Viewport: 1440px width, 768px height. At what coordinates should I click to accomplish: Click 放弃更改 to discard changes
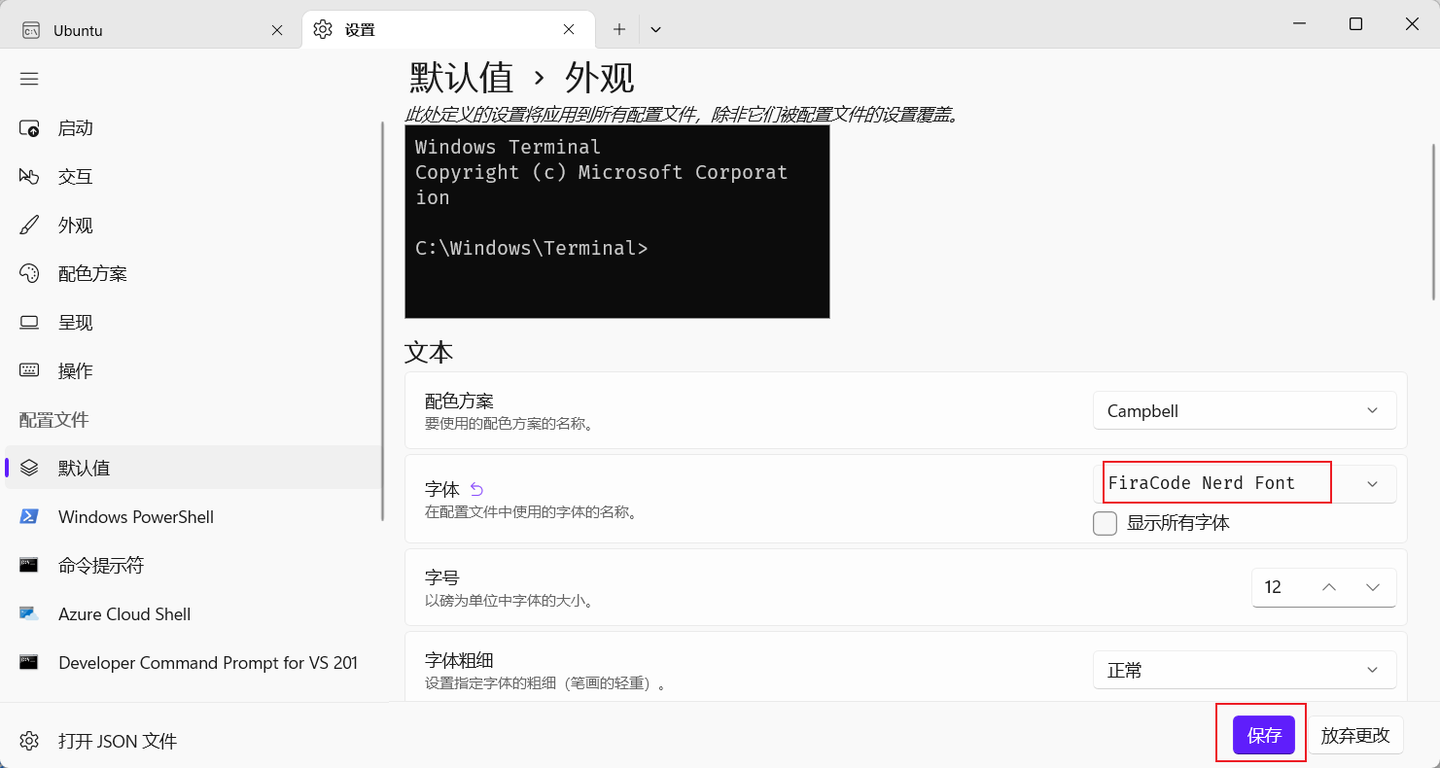click(x=1357, y=734)
